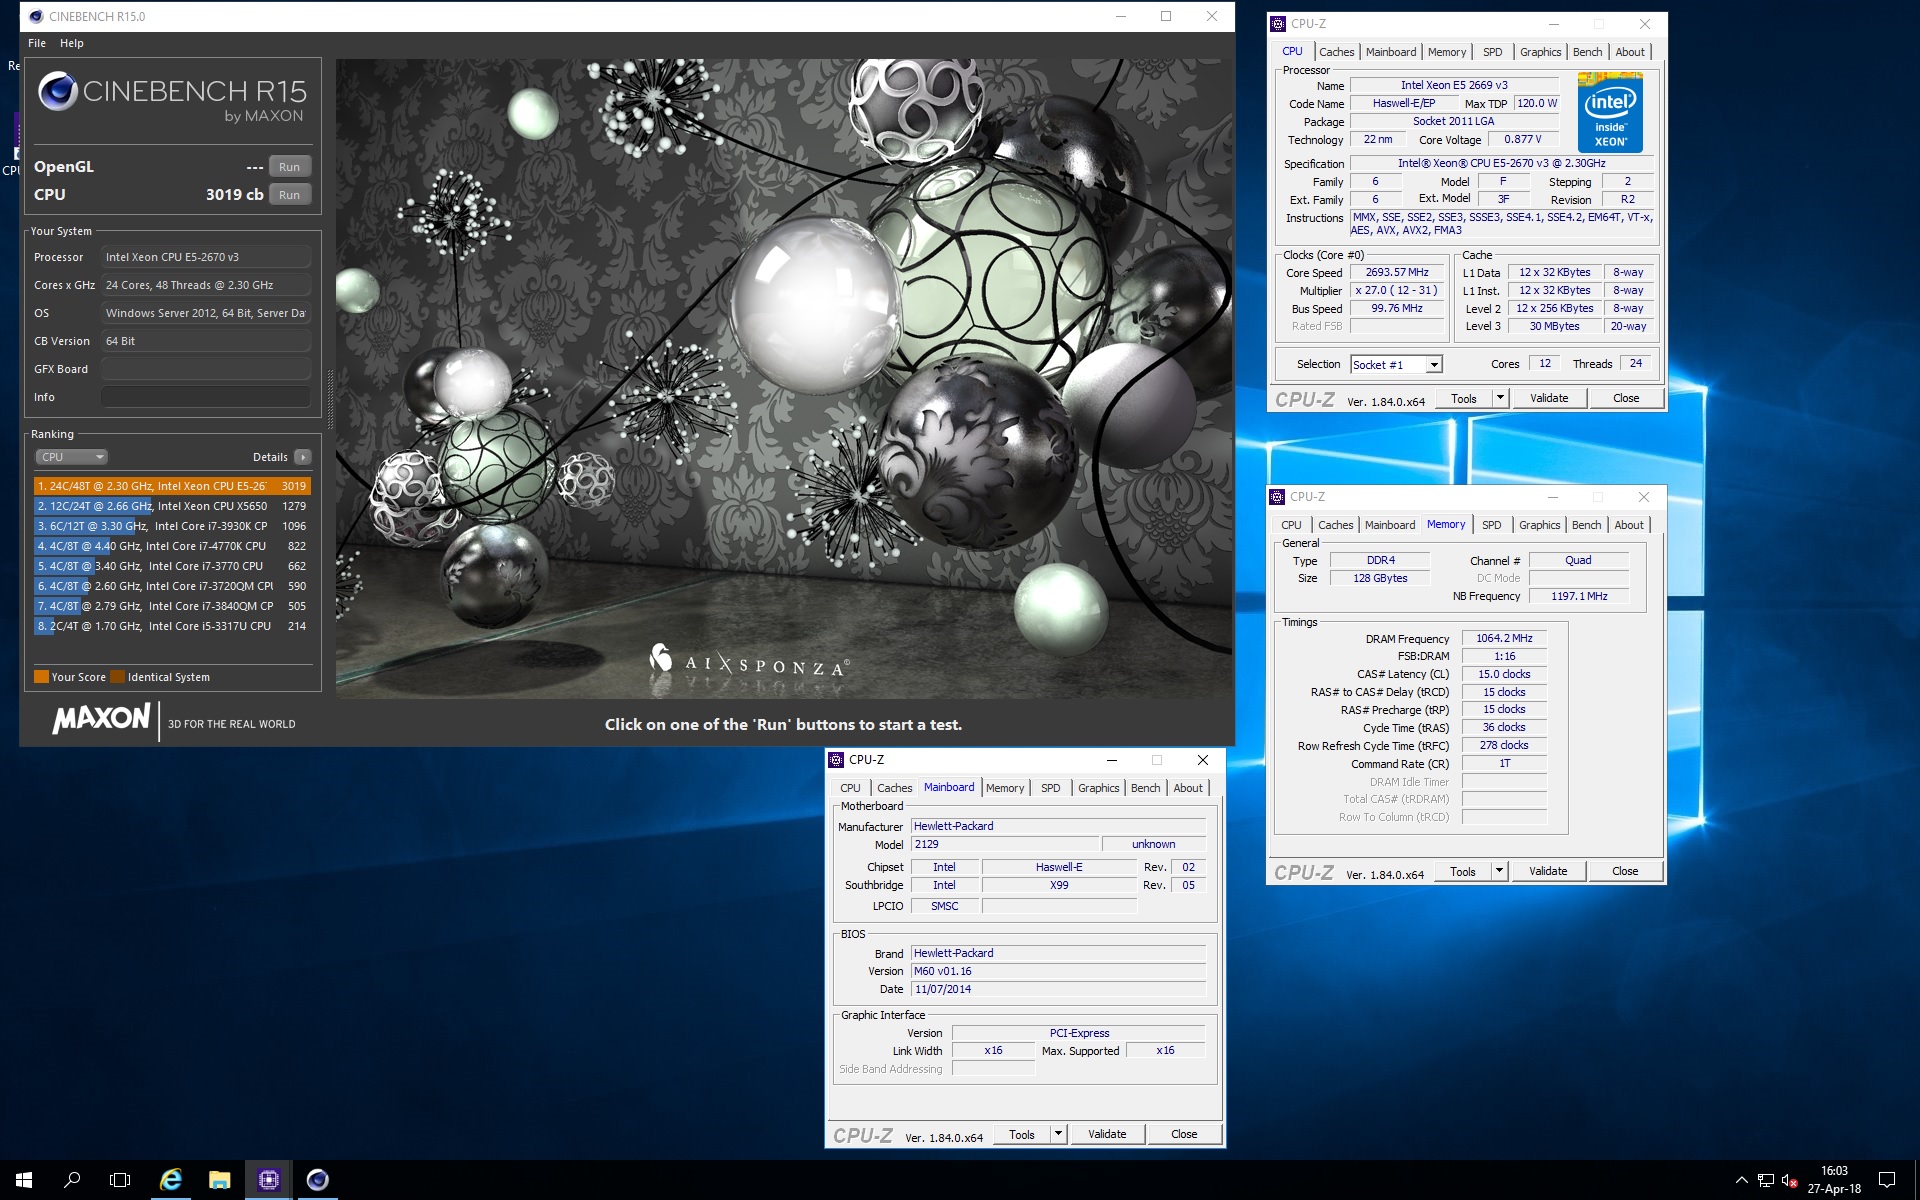1920x1200 pixels.
Task: Open CPU tab in Mainboard CPU-Z window
Action: click(850, 788)
